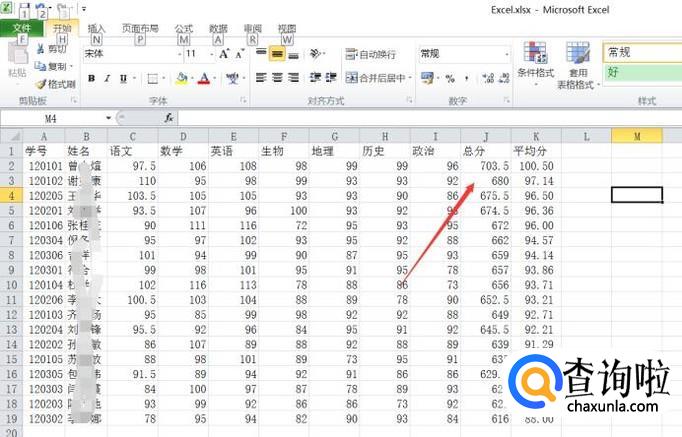Select column J header
The image size is (682, 437).
486,137
